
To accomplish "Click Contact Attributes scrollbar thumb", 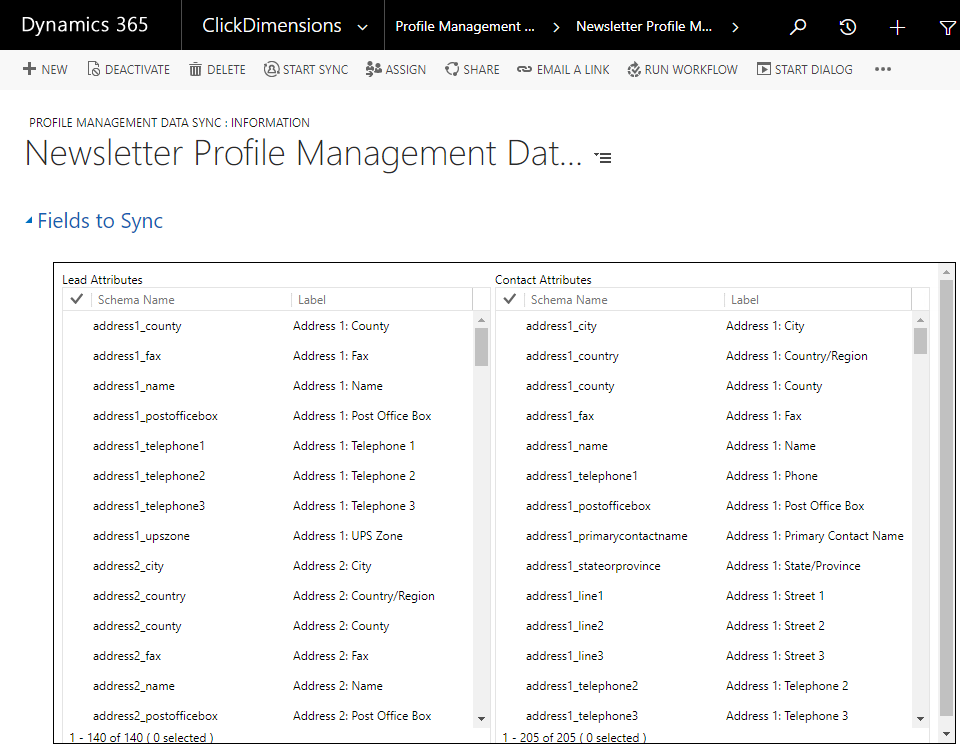I will (920, 341).
